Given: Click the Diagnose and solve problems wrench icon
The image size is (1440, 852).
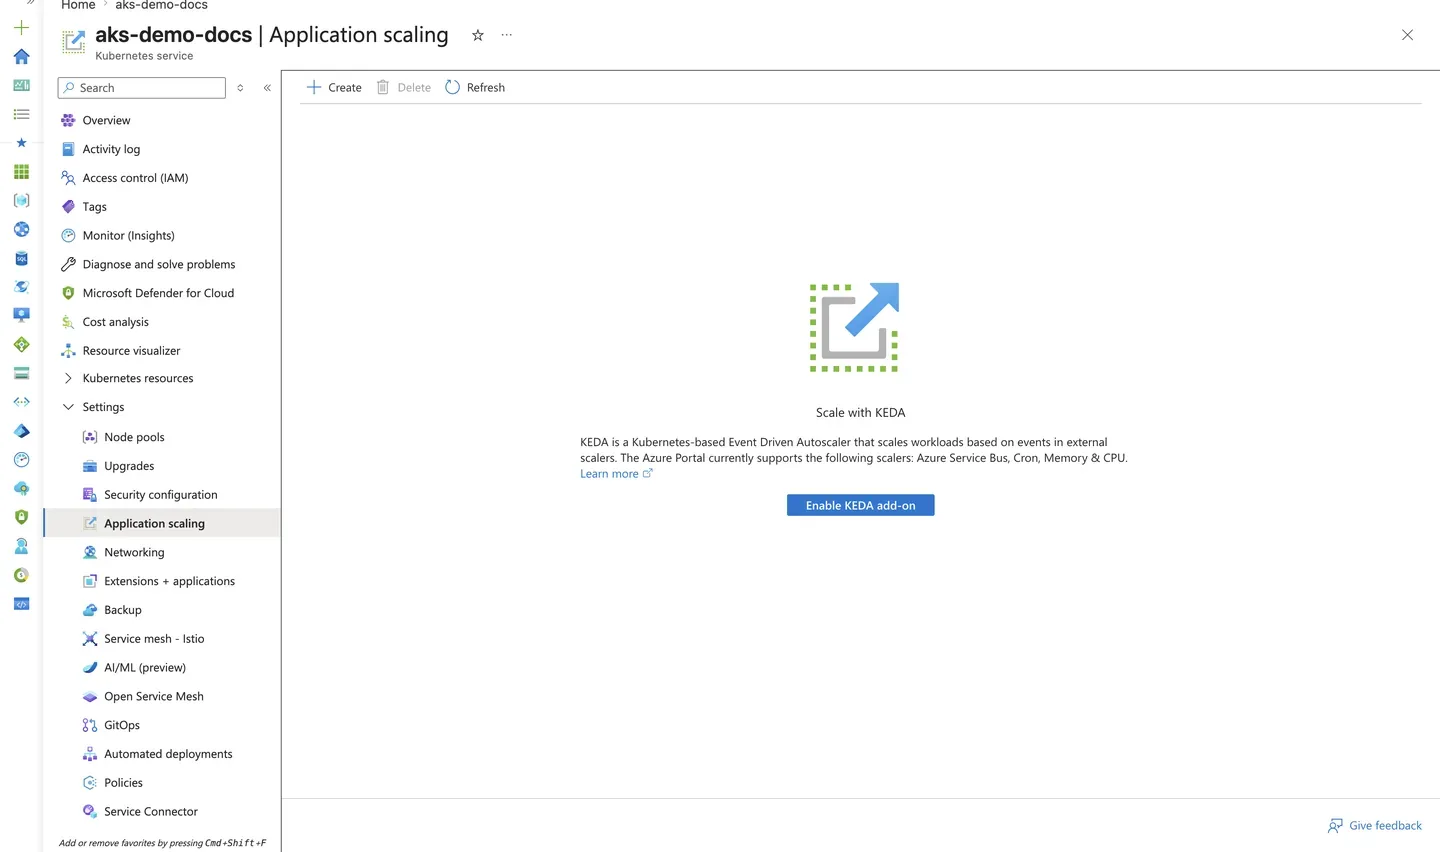Looking at the screenshot, I should pyautogui.click(x=68, y=264).
